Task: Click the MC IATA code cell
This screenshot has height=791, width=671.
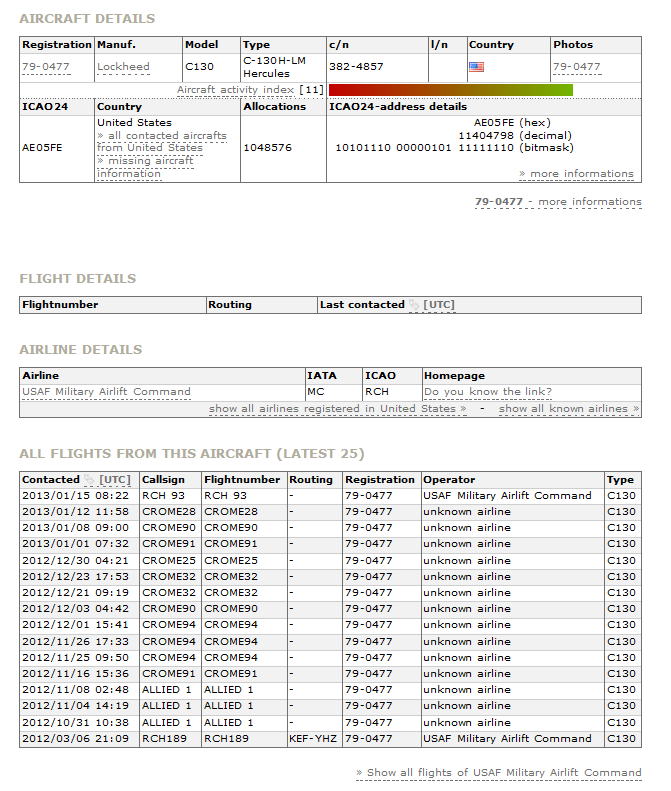Action: (x=333, y=392)
